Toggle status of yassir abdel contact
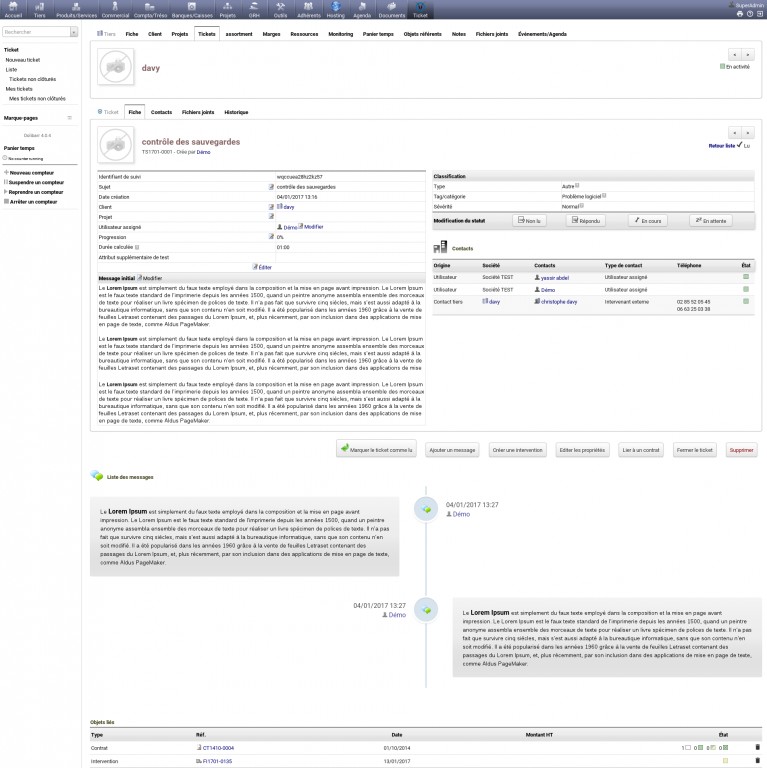 (x=745, y=277)
